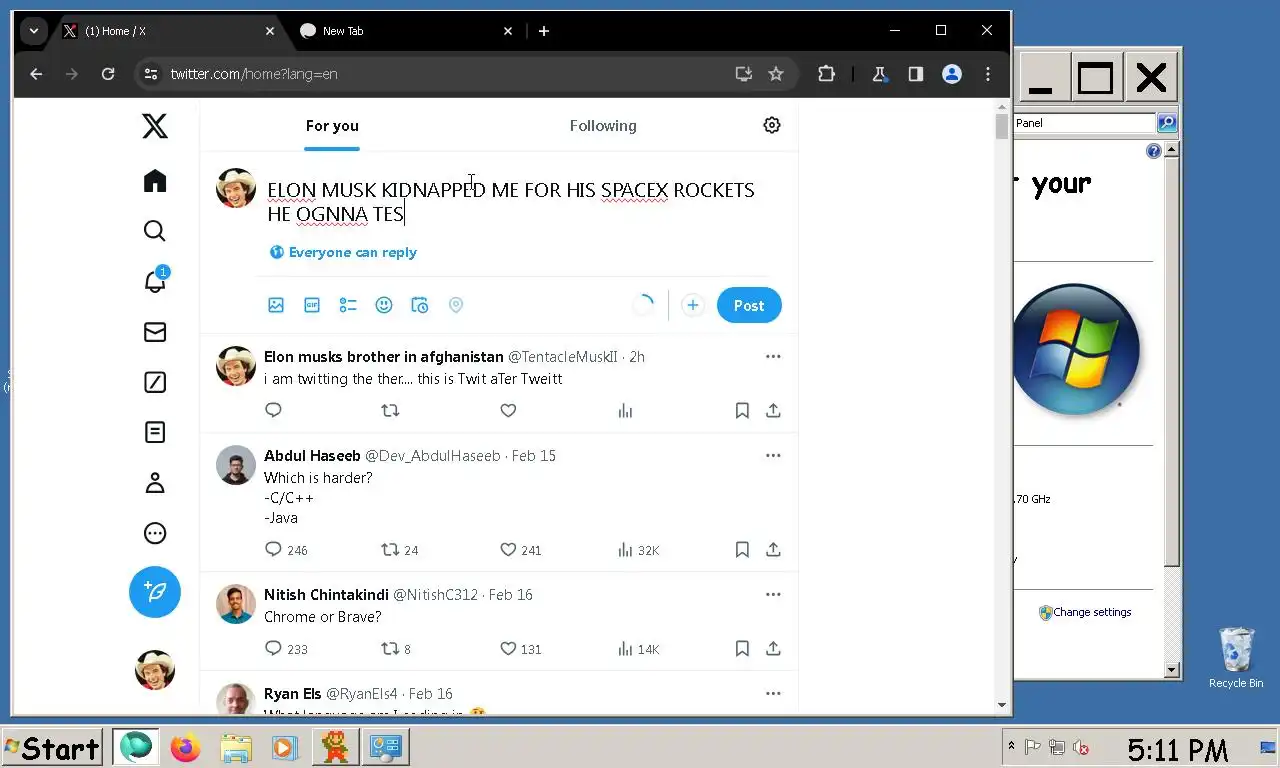Viewport: 1280px width, 768px height.
Task: Open Firefox from the taskbar
Action: point(185,747)
